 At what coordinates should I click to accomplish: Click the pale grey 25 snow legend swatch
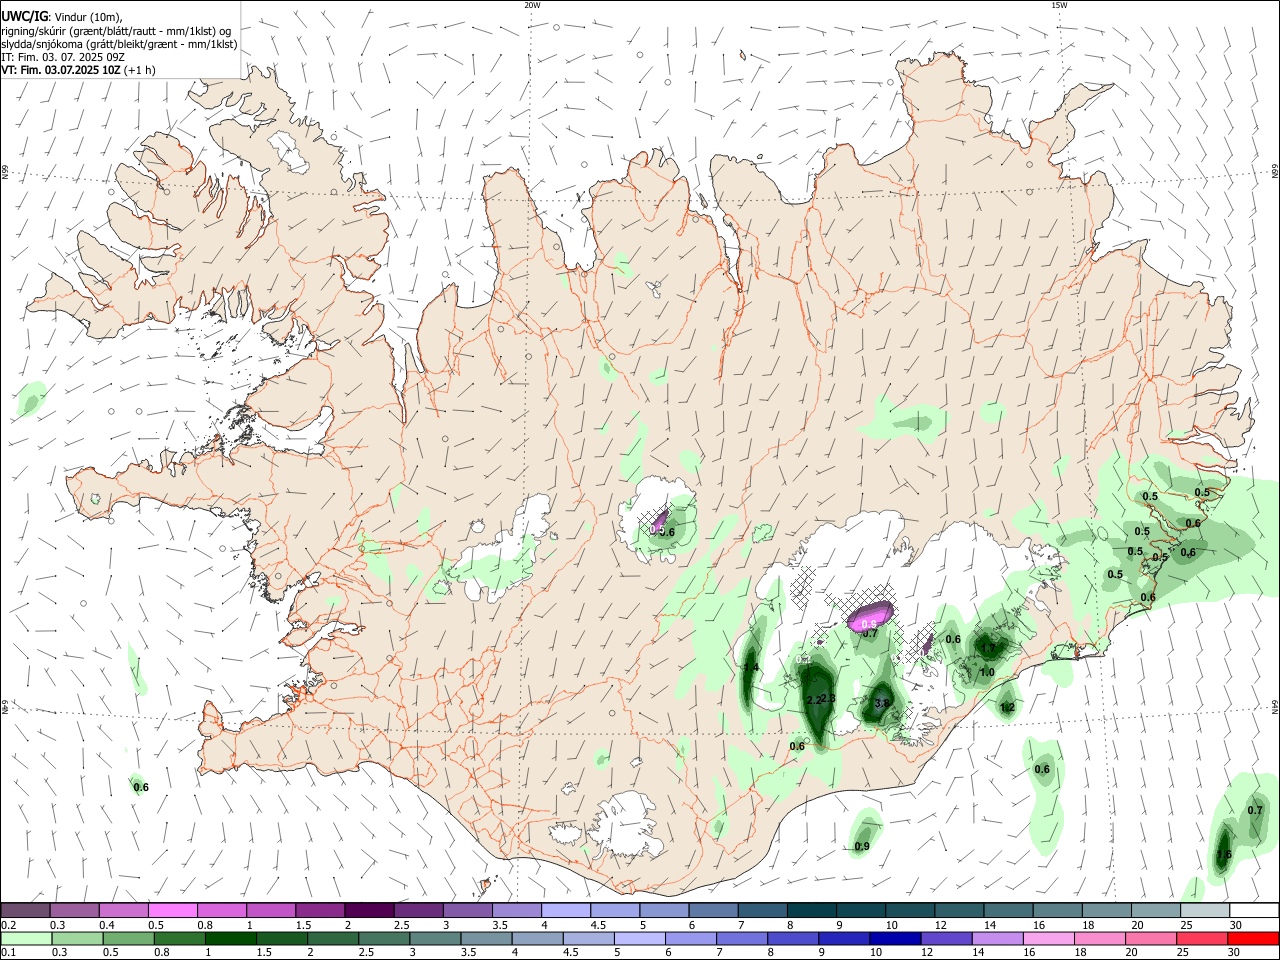(x=1205, y=910)
